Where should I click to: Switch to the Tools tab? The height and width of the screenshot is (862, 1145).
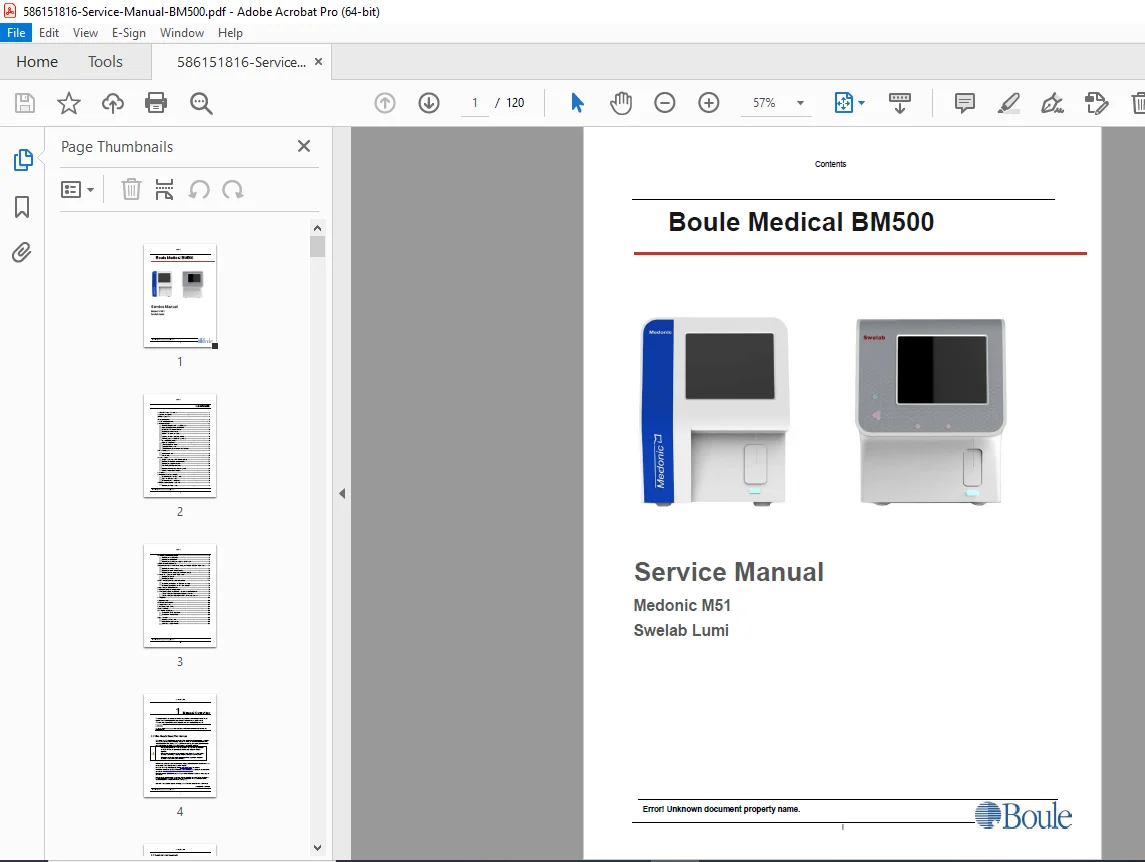105,62
